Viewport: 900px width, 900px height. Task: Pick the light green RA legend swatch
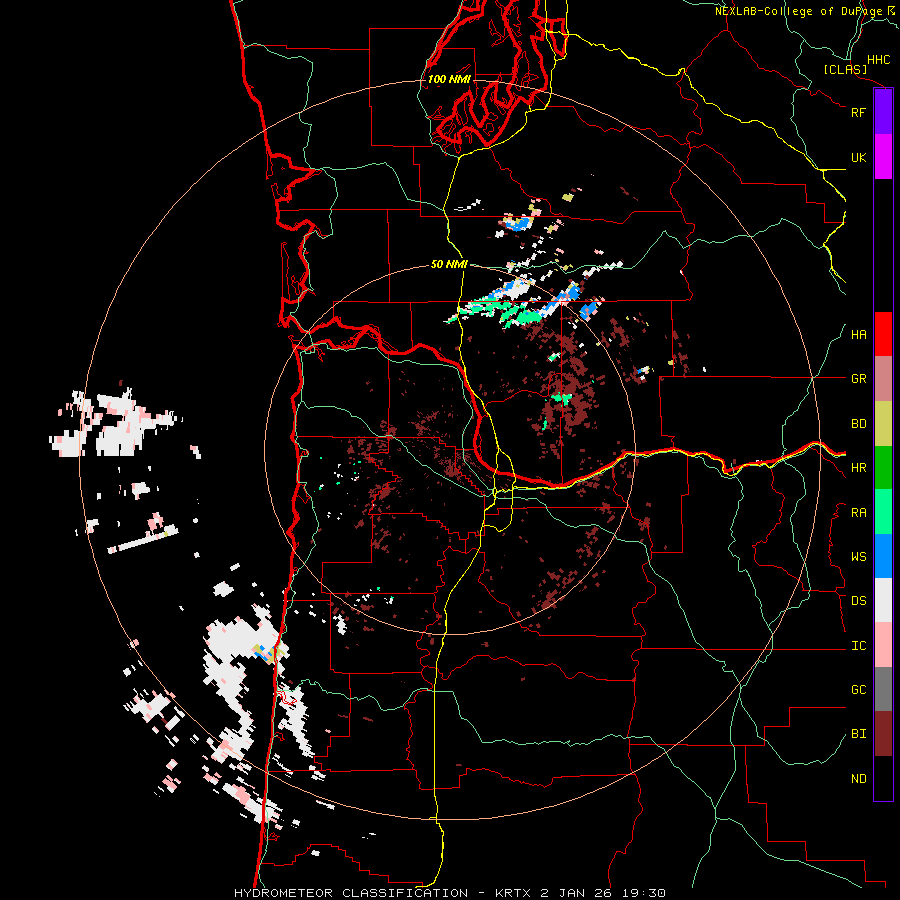coord(883,512)
